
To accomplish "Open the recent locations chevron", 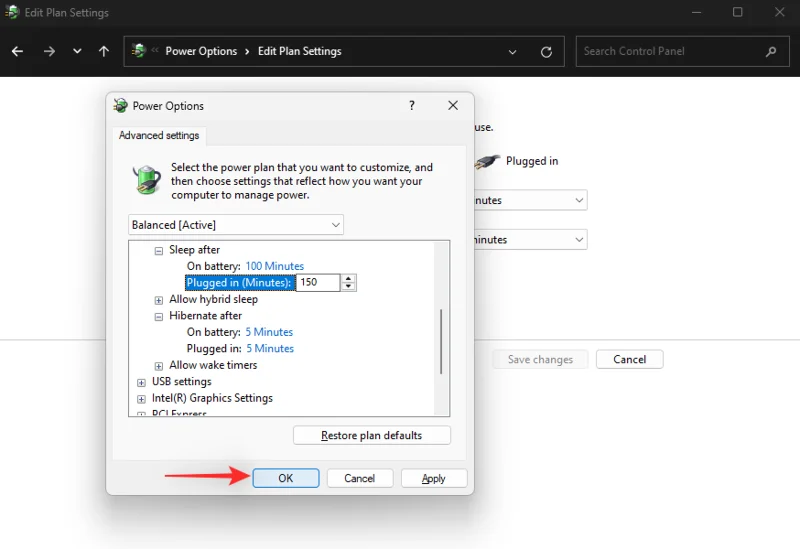I will point(77,51).
